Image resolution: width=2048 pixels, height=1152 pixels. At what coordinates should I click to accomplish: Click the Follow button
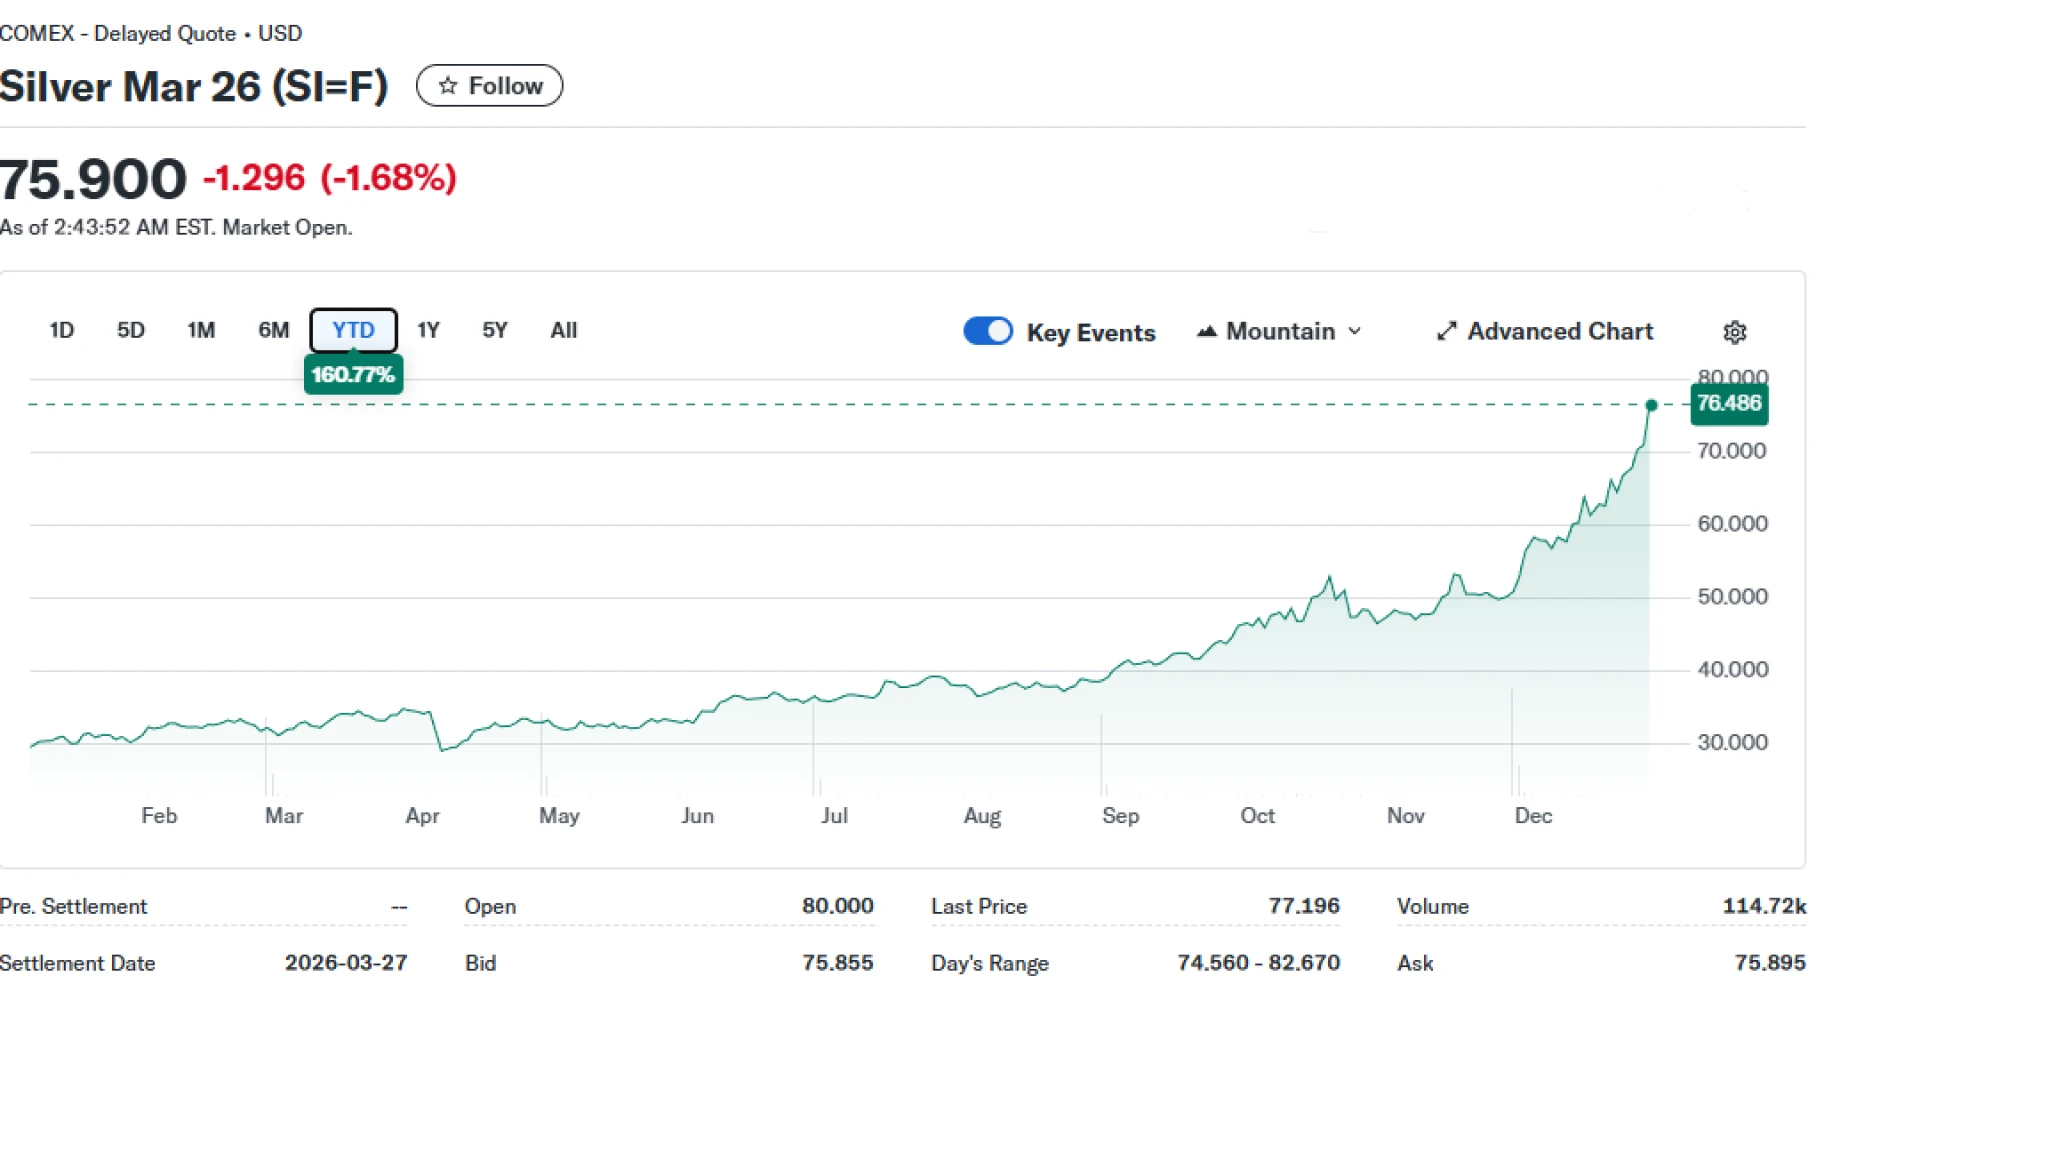coord(489,86)
